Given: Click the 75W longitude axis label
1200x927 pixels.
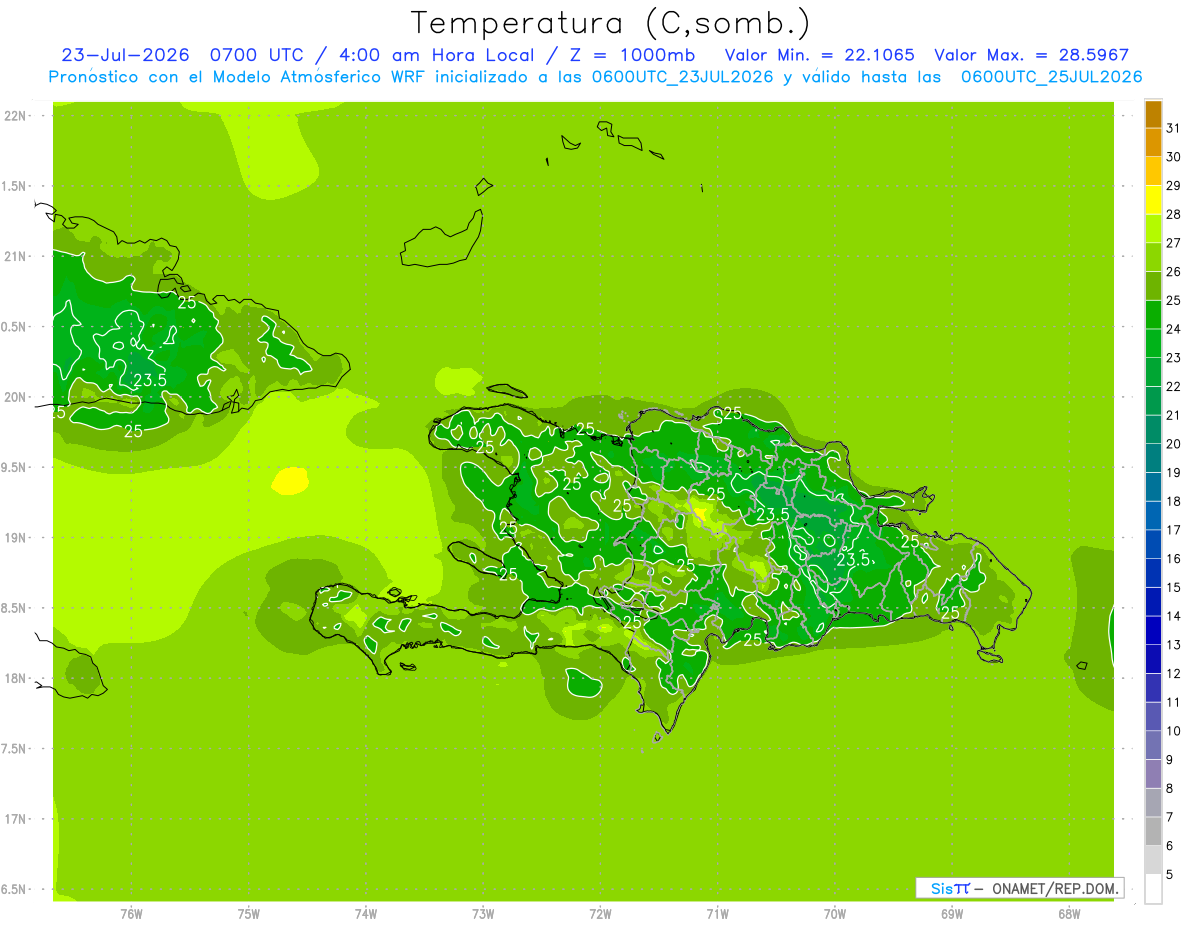Looking at the screenshot, I should (x=249, y=913).
